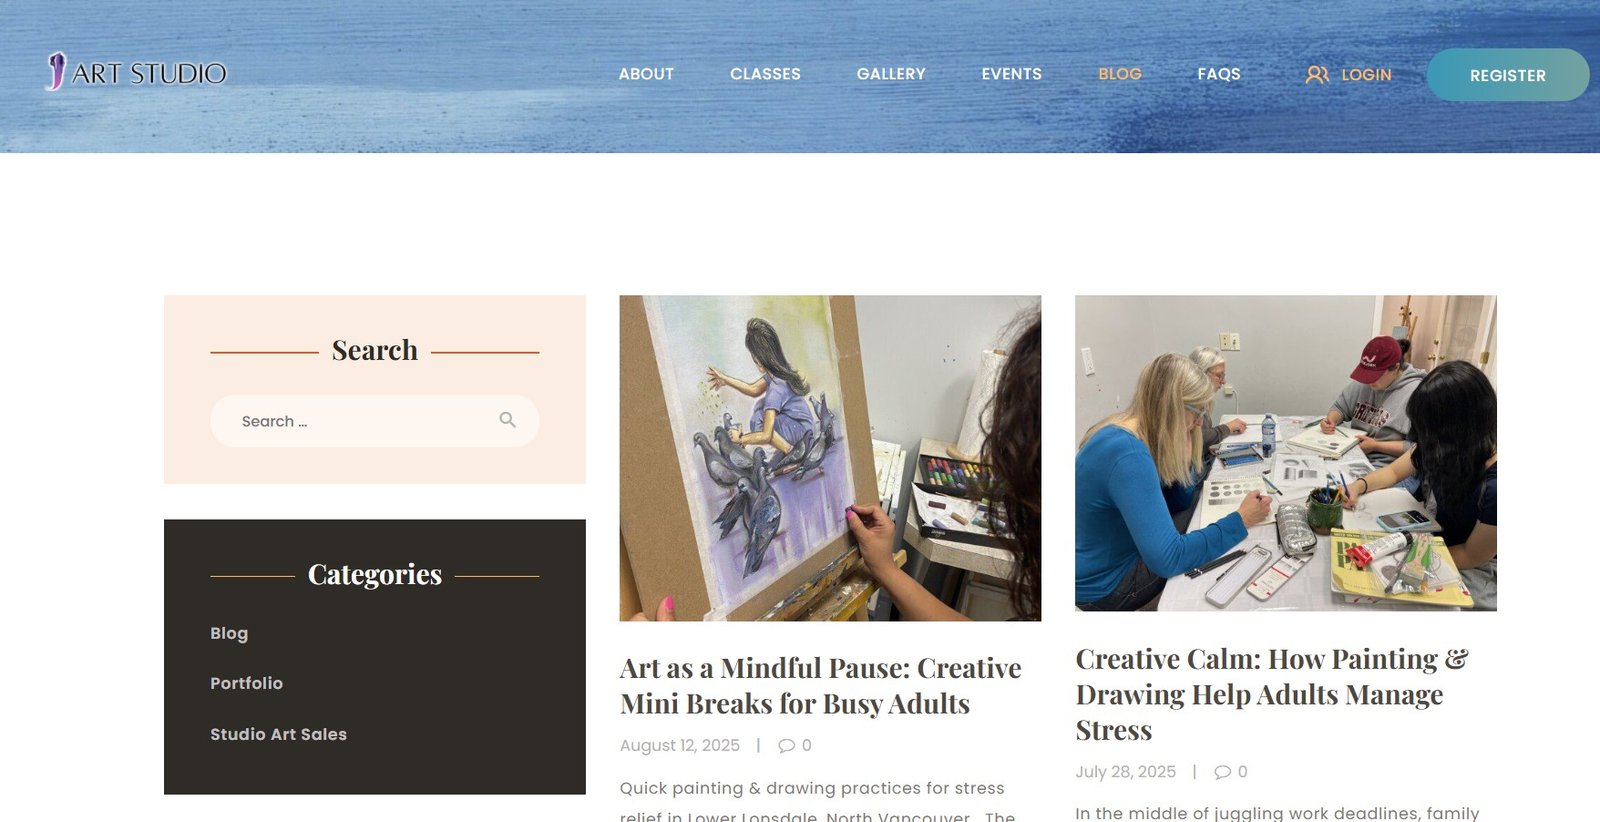Open the About menu item
The height and width of the screenshot is (822, 1600).
click(x=646, y=74)
